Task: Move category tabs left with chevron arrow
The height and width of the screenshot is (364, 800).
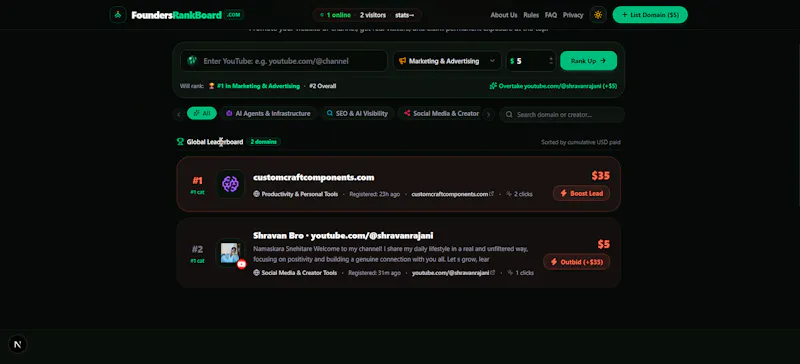Action: tap(179, 114)
